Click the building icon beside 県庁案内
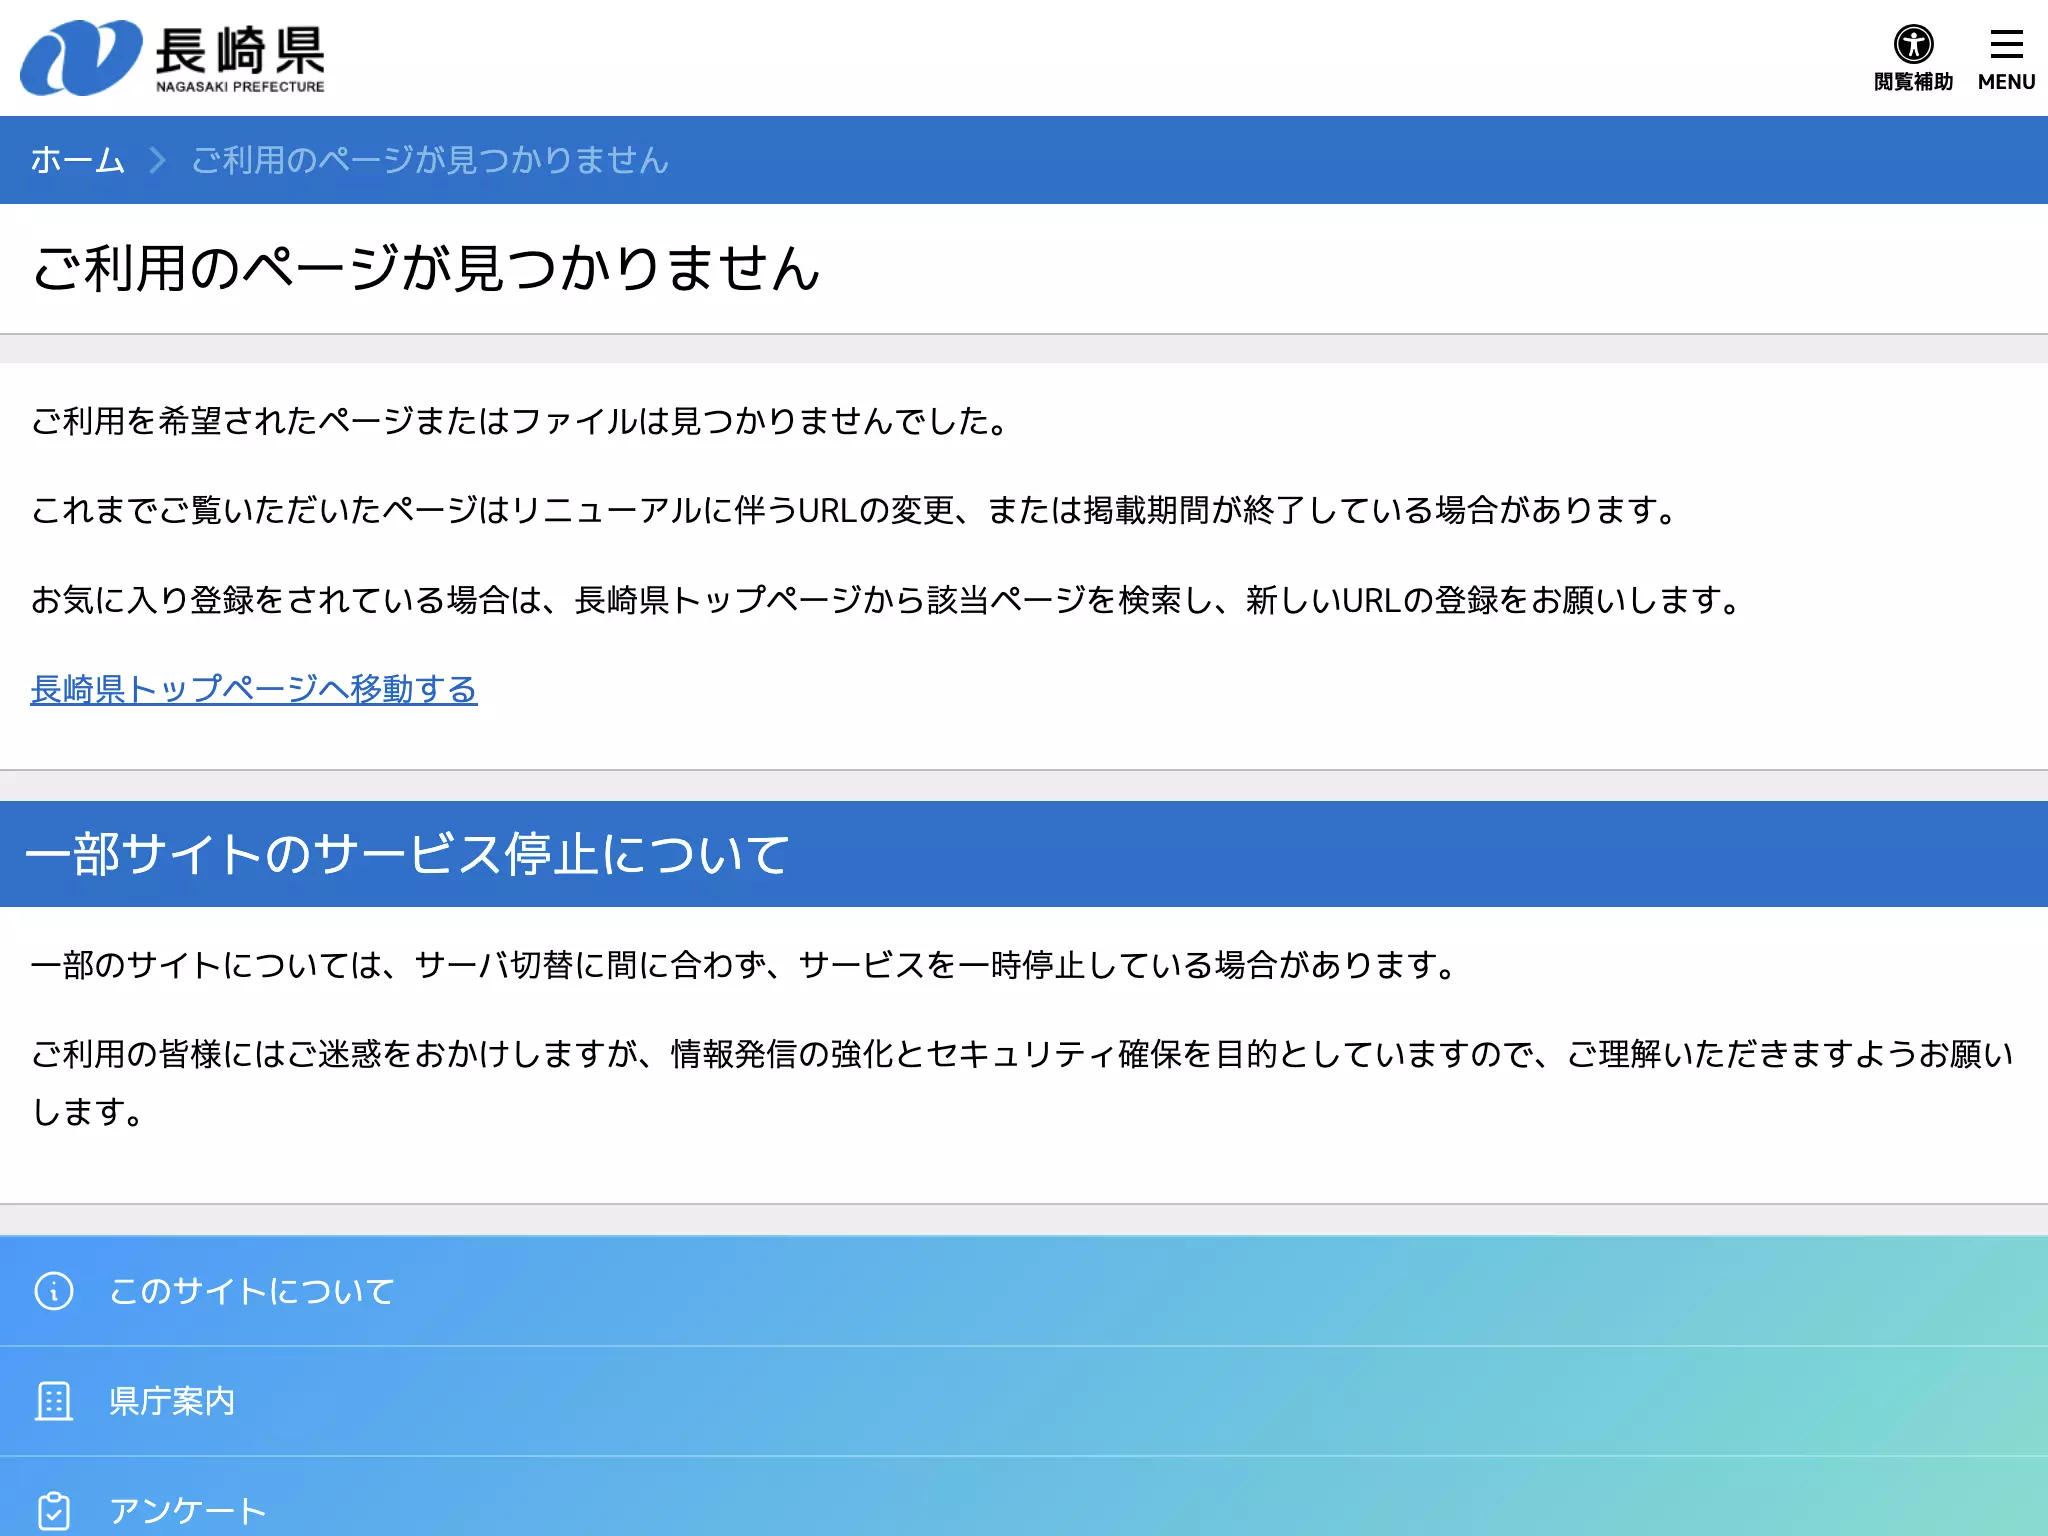This screenshot has width=2048, height=1536. coord(54,1401)
